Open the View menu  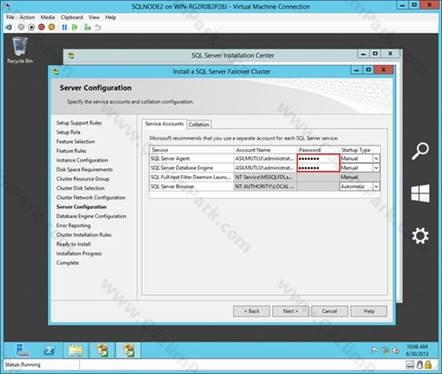click(x=94, y=17)
